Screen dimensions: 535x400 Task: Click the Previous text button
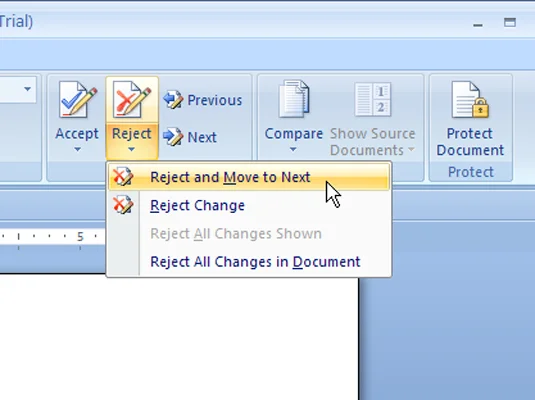215,100
